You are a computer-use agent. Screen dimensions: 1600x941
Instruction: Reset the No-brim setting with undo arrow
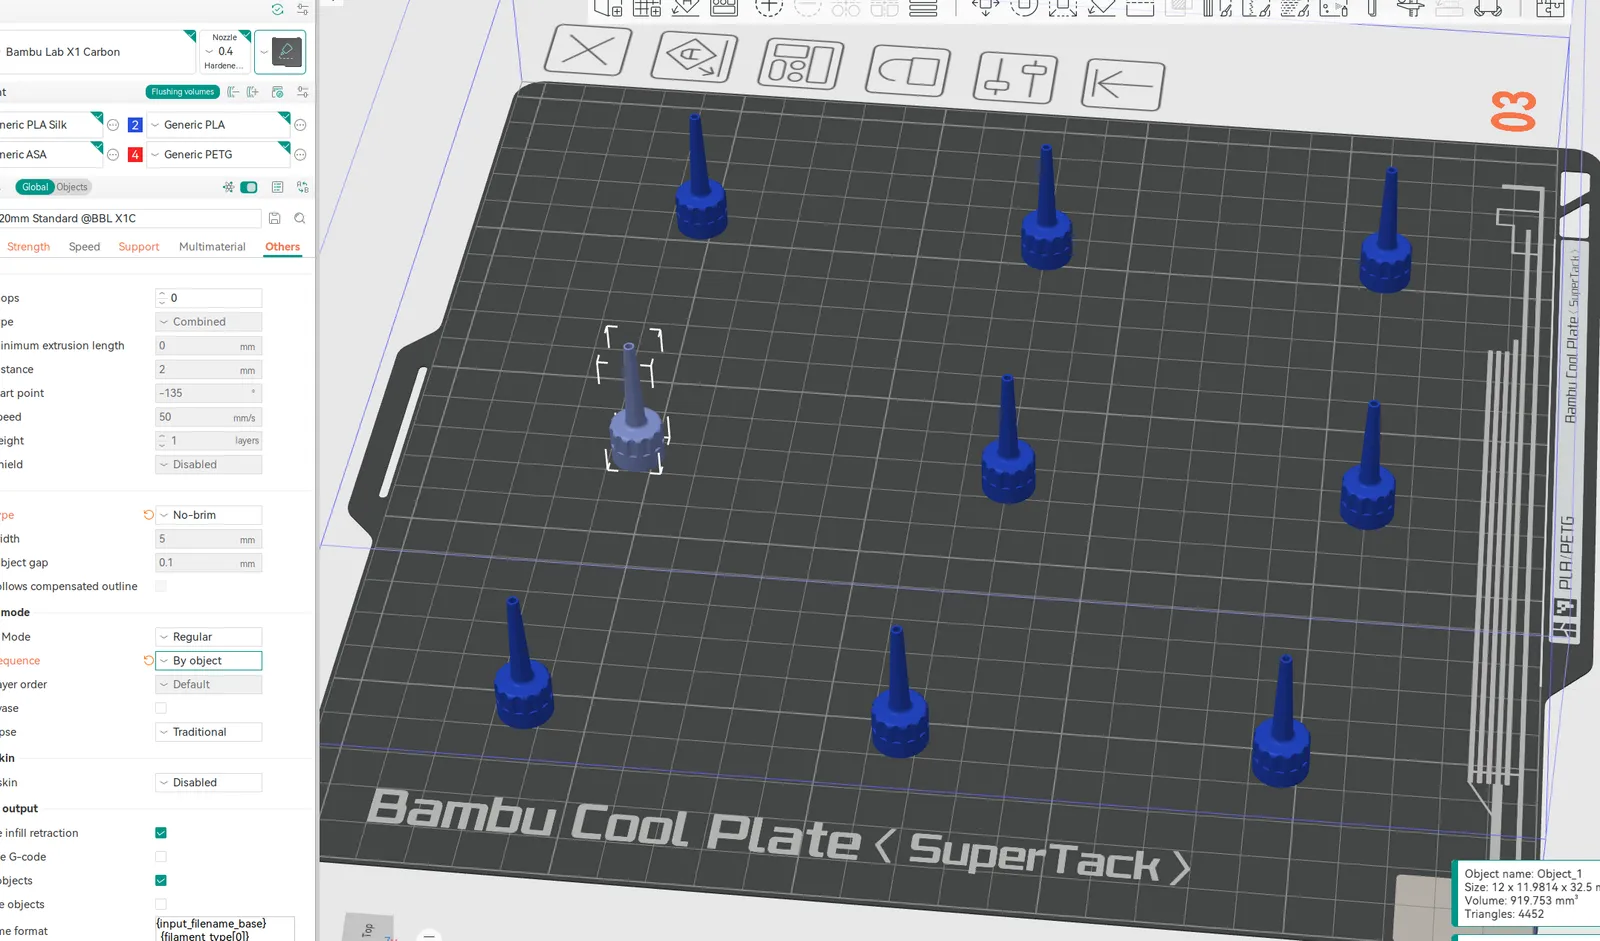point(148,515)
